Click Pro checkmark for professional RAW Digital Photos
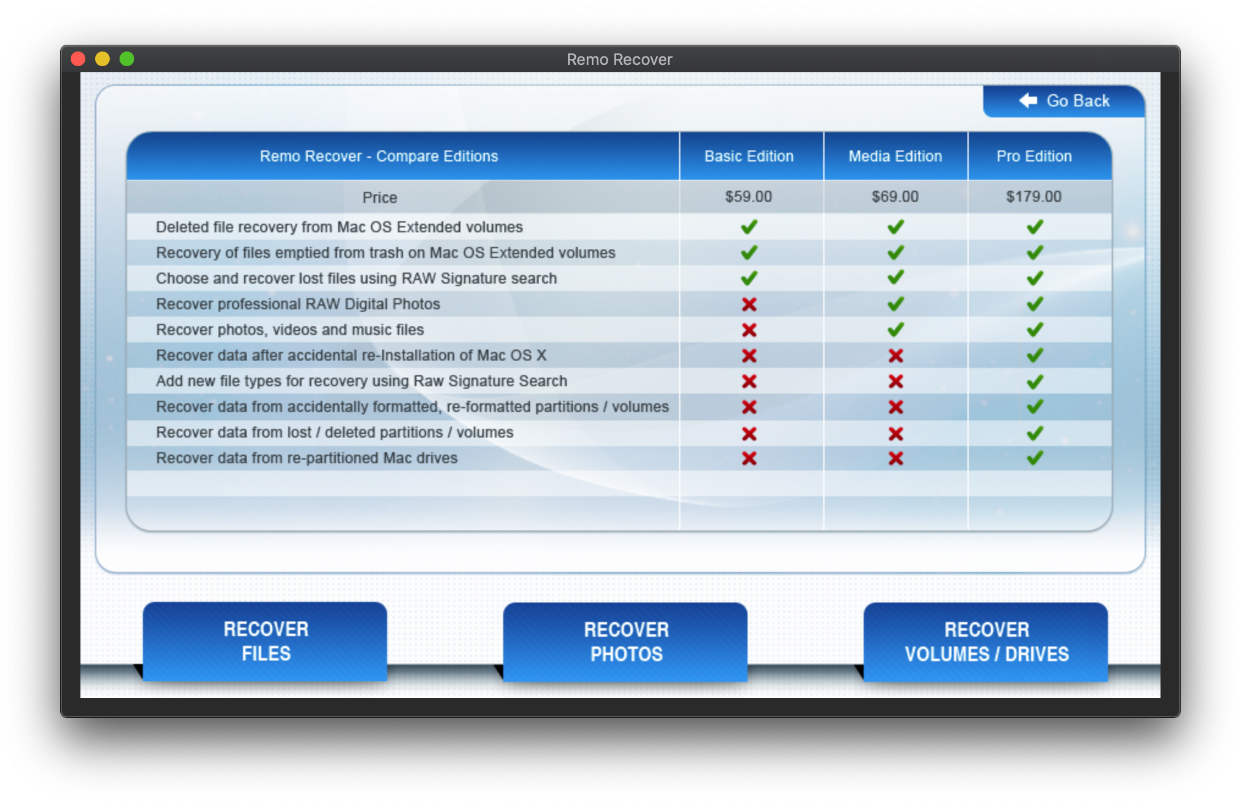The height and width of the screenshot is (809, 1240). pos(1034,304)
